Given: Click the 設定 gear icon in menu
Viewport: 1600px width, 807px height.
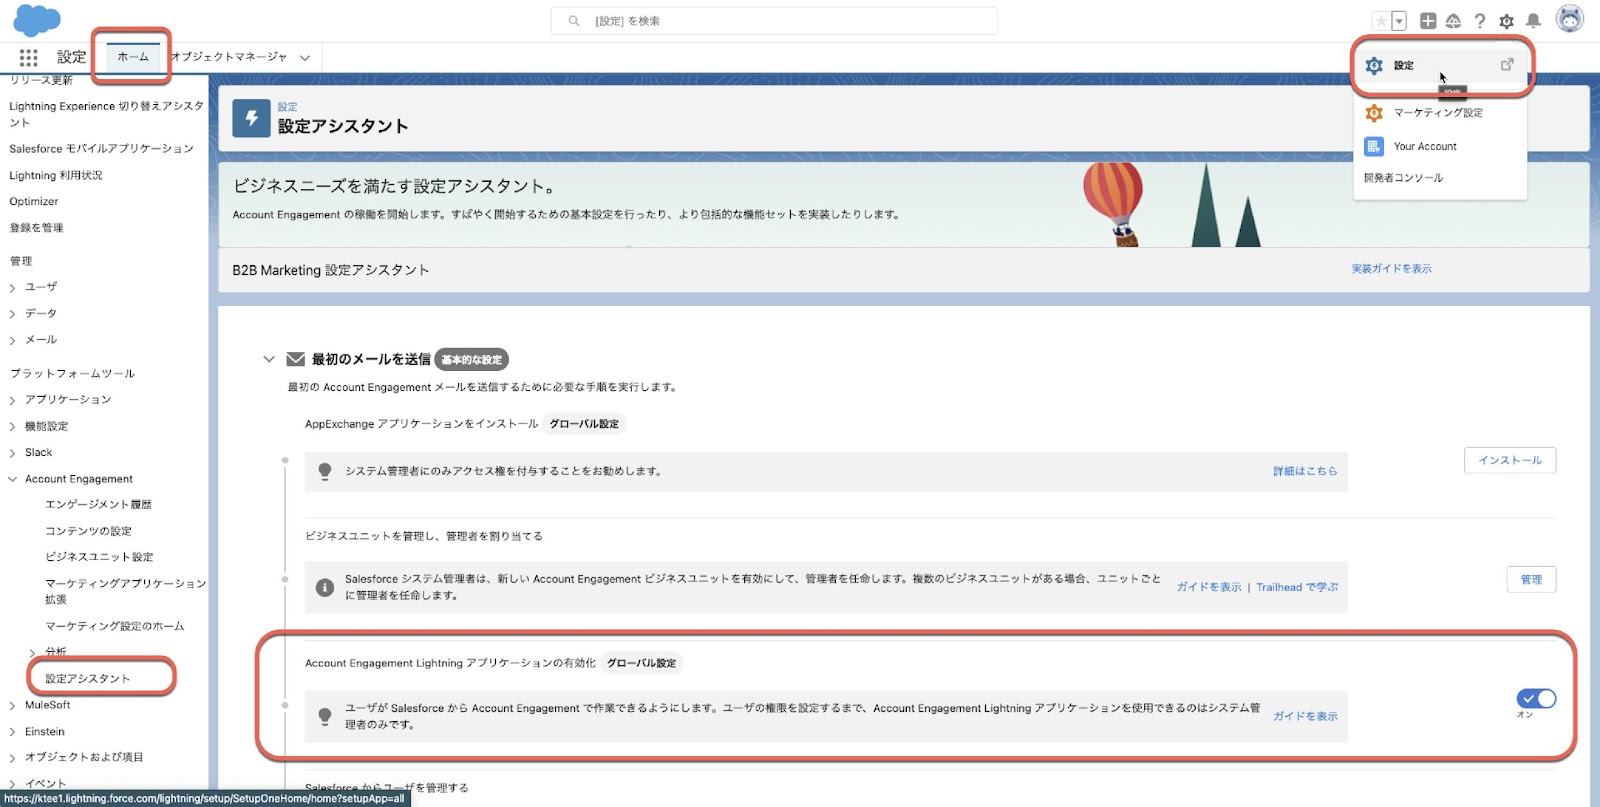Looking at the screenshot, I should click(1374, 65).
